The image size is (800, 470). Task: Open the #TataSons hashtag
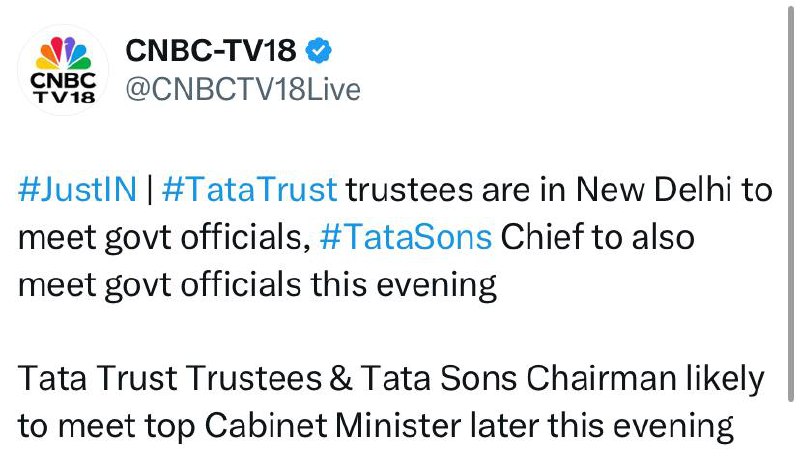[406, 239]
